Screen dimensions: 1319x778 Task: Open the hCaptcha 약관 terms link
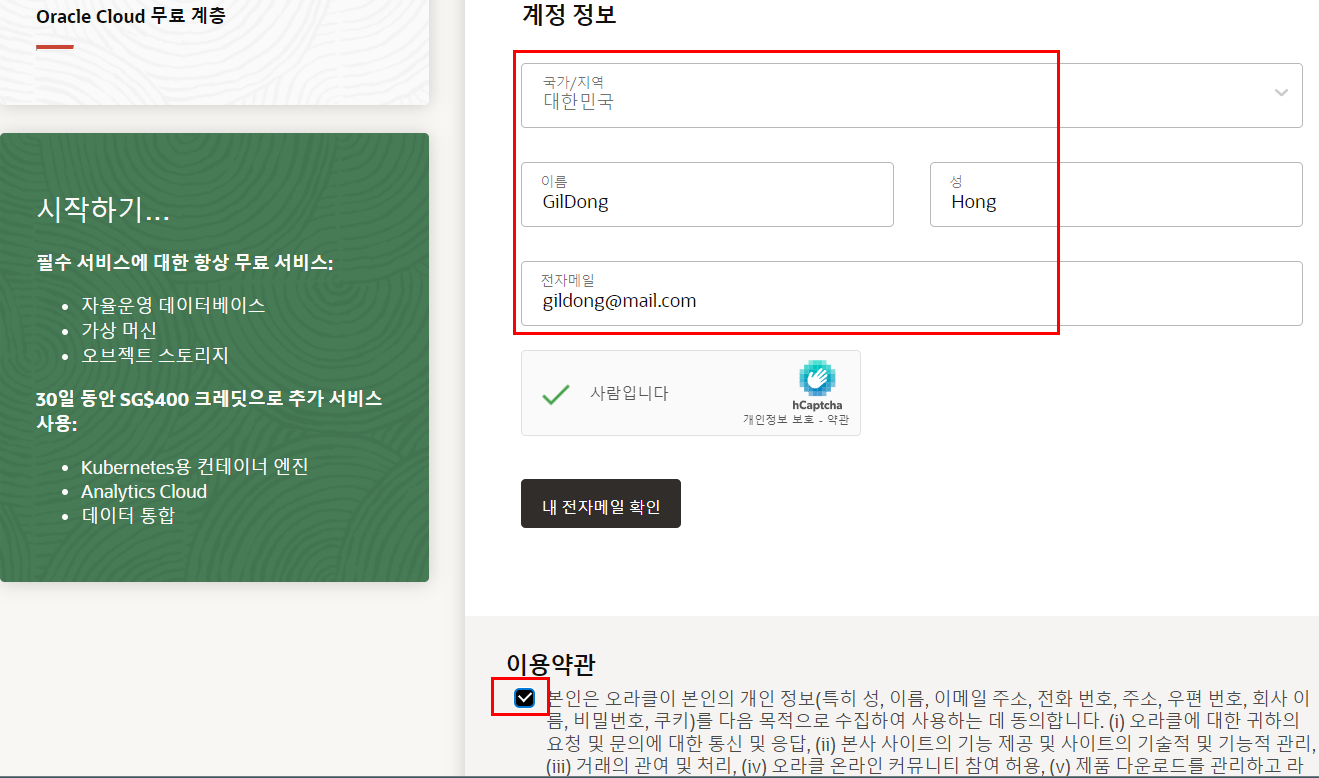click(x=838, y=420)
